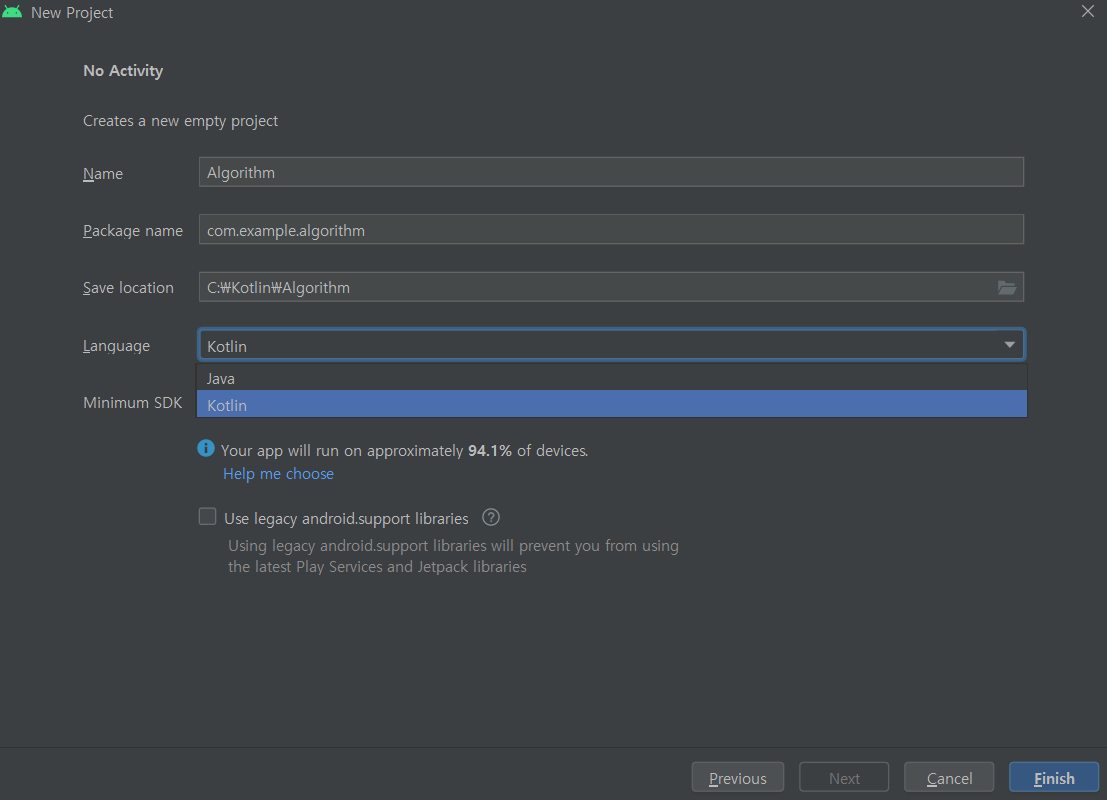Go back with the Previous button
This screenshot has width=1107, height=800.
pyautogui.click(x=738, y=777)
